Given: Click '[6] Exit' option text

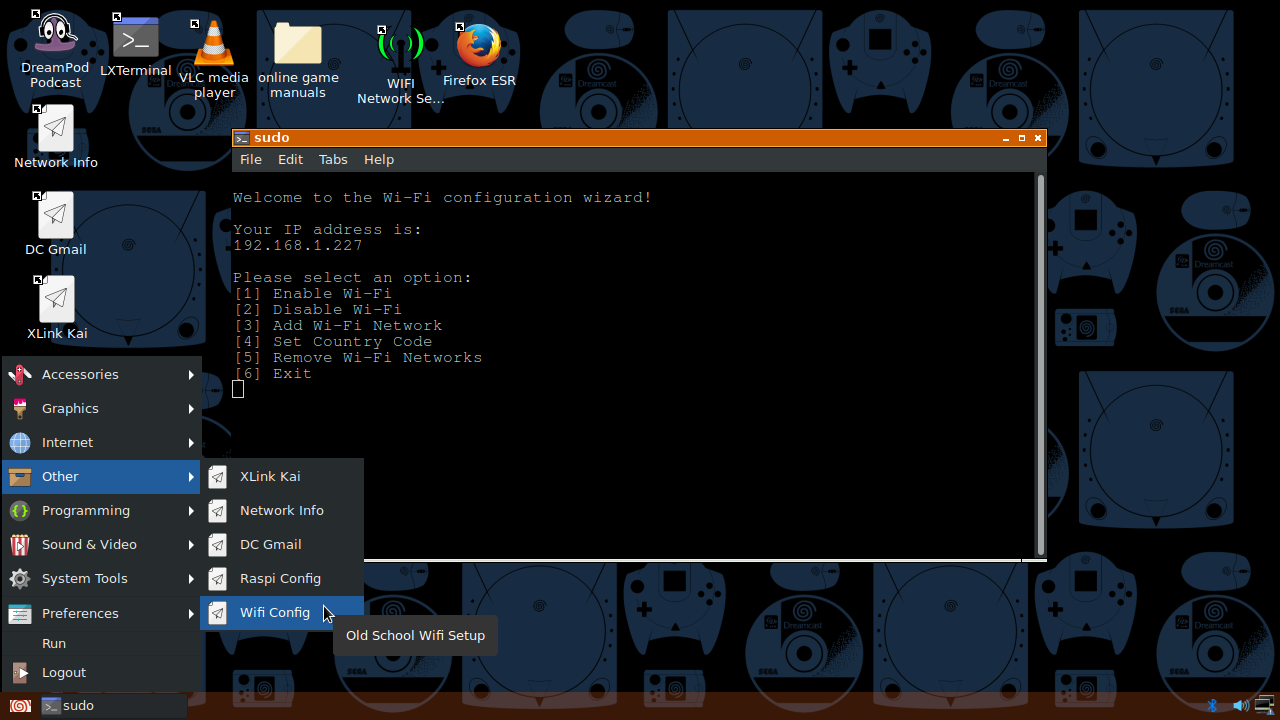Looking at the screenshot, I should 273,374.
